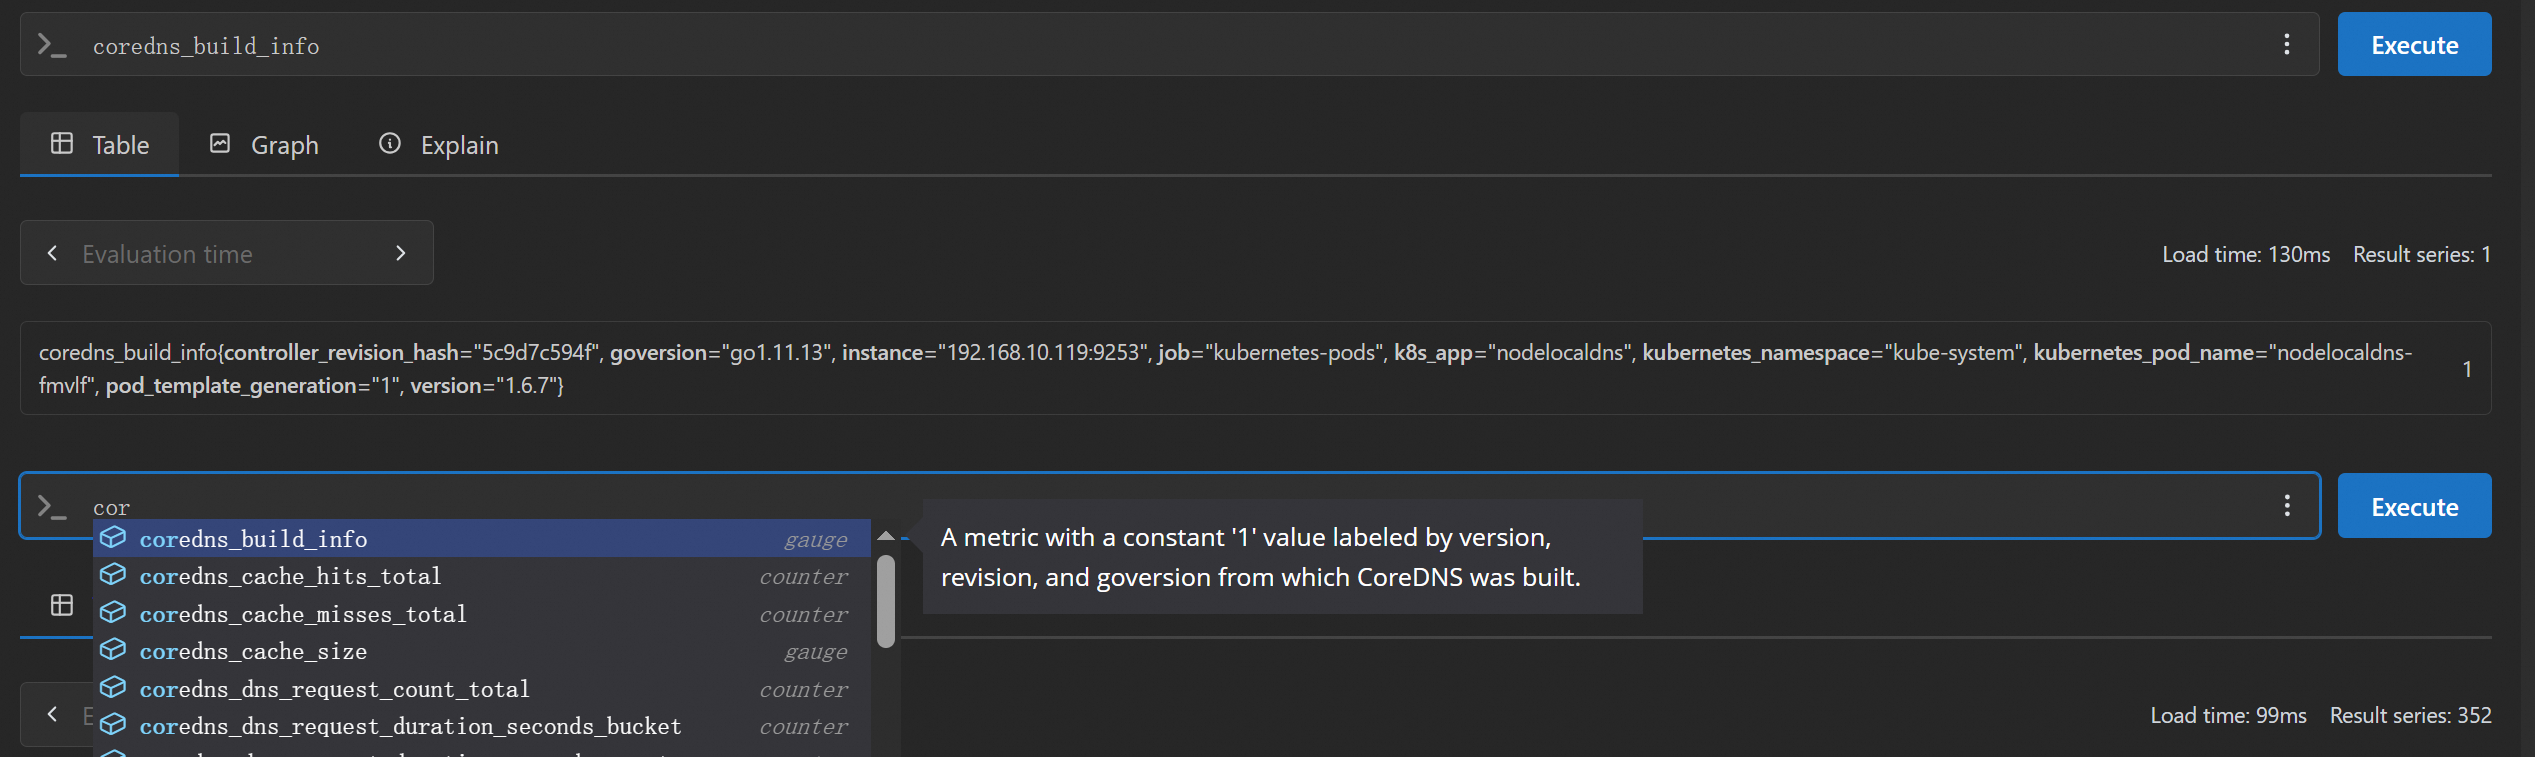Open the first query's three-dot options menu
2535x757 pixels.
2286,44
